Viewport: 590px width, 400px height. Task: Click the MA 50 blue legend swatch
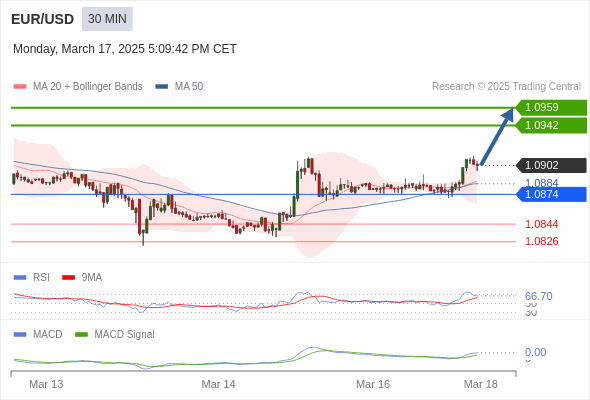pyautogui.click(x=162, y=87)
